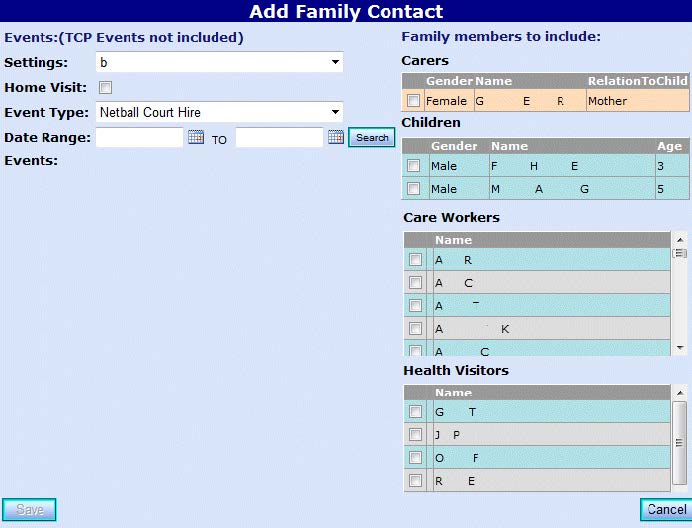Viewport: 692px width, 528px height.
Task: Select first care worker checkbox
Action: point(415,260)
